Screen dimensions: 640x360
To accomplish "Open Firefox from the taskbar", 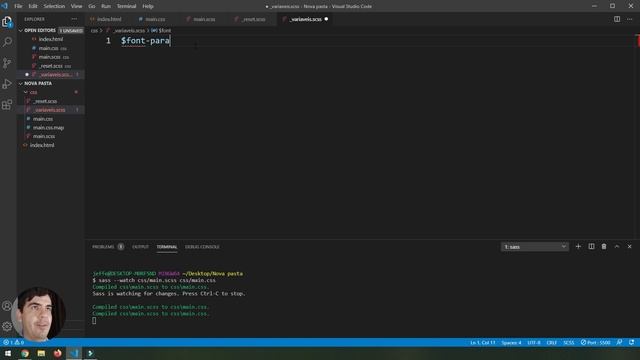I will coord(58,353).
